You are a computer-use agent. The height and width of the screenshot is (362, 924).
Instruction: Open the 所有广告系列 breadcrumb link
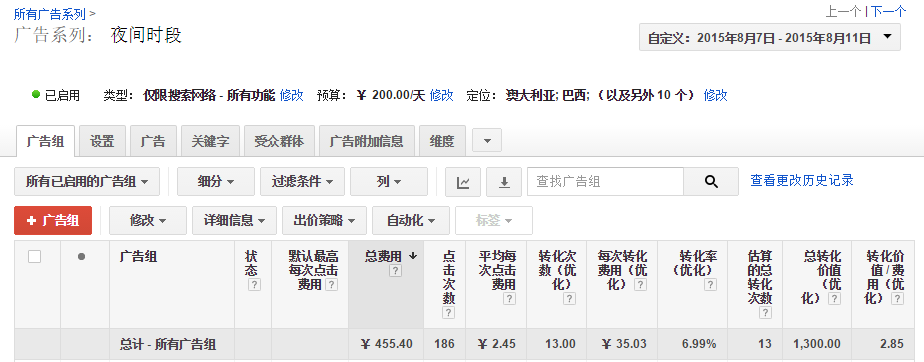coord(50,14)
